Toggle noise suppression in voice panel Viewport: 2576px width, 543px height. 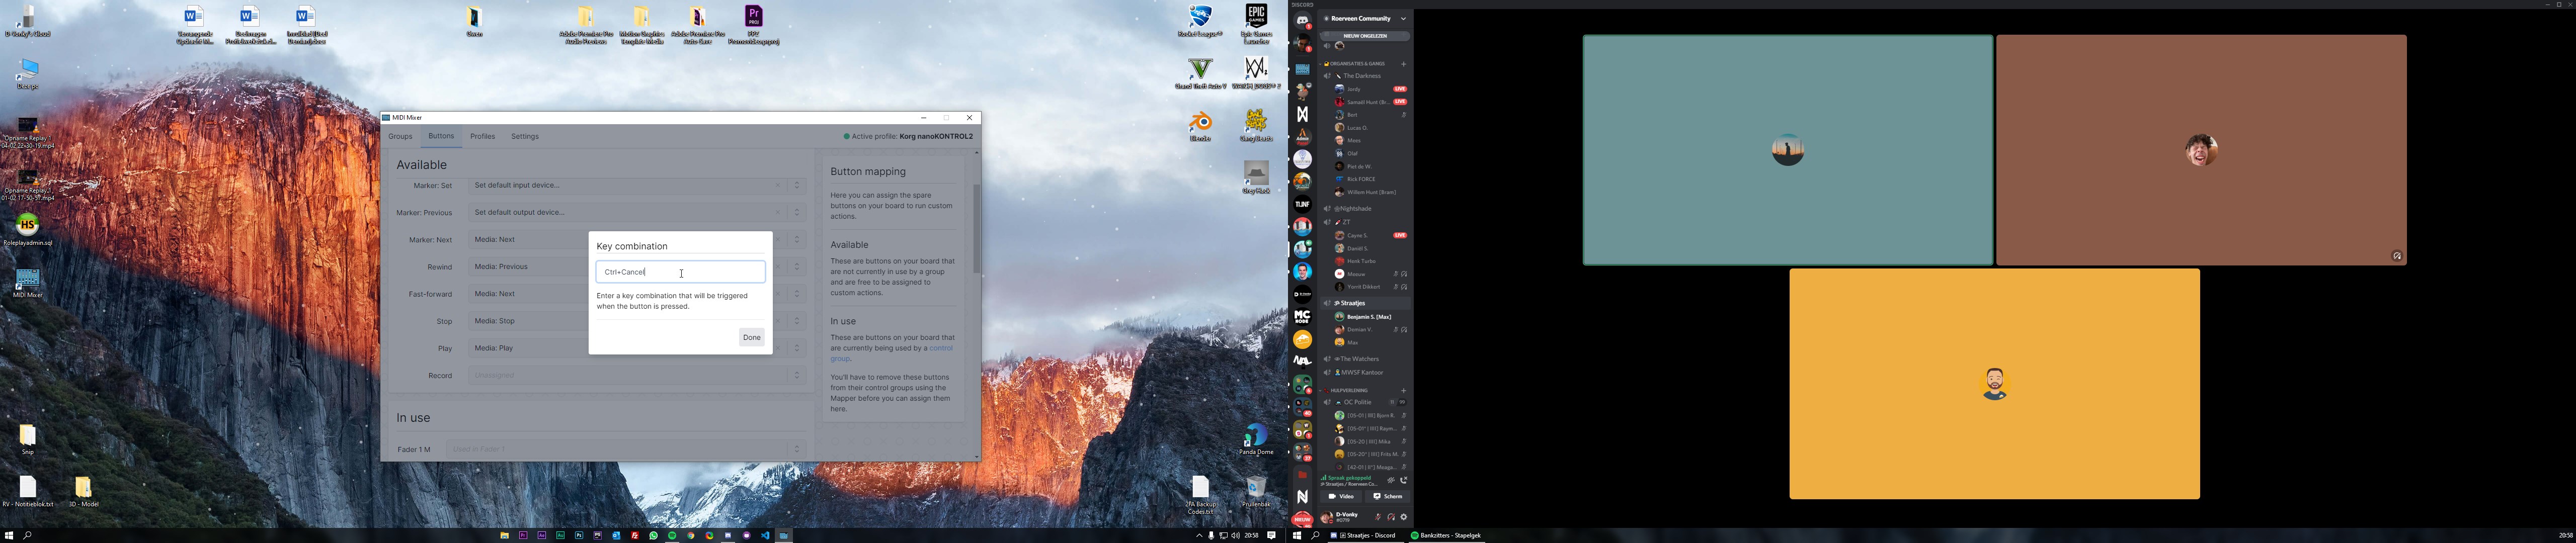(x=1391, y=481)
